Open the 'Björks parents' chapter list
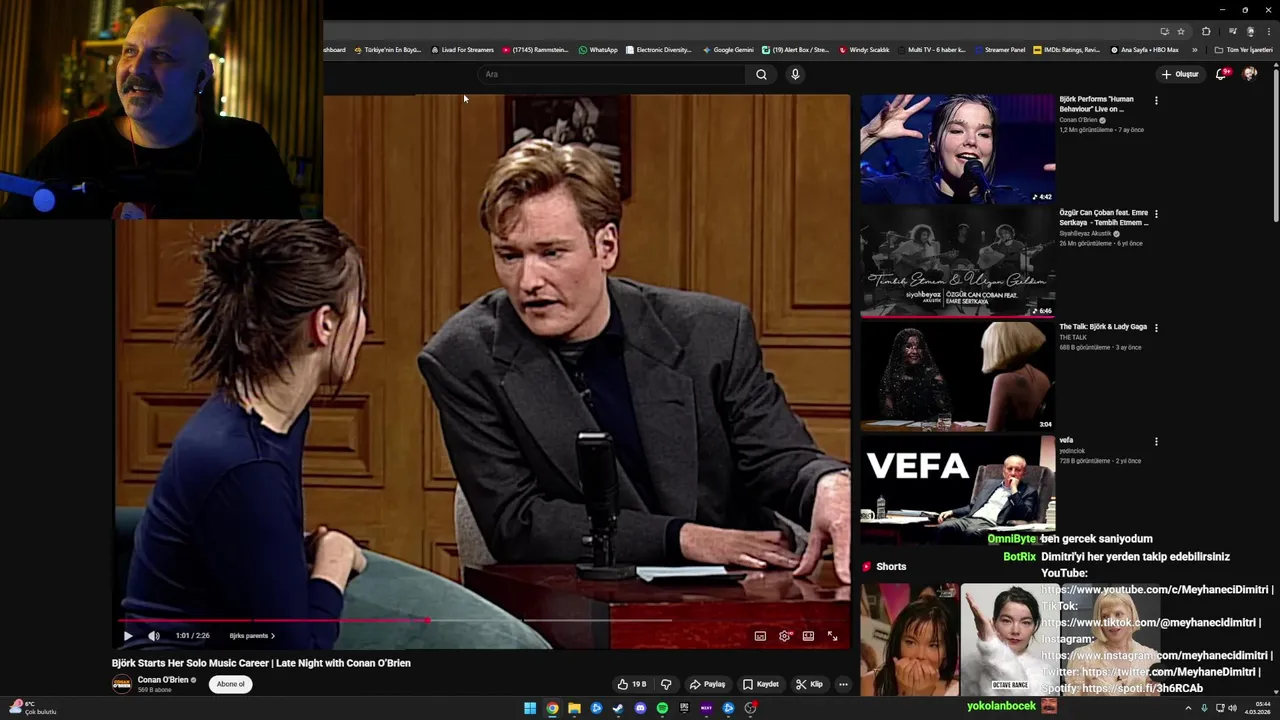 point(252,636)
